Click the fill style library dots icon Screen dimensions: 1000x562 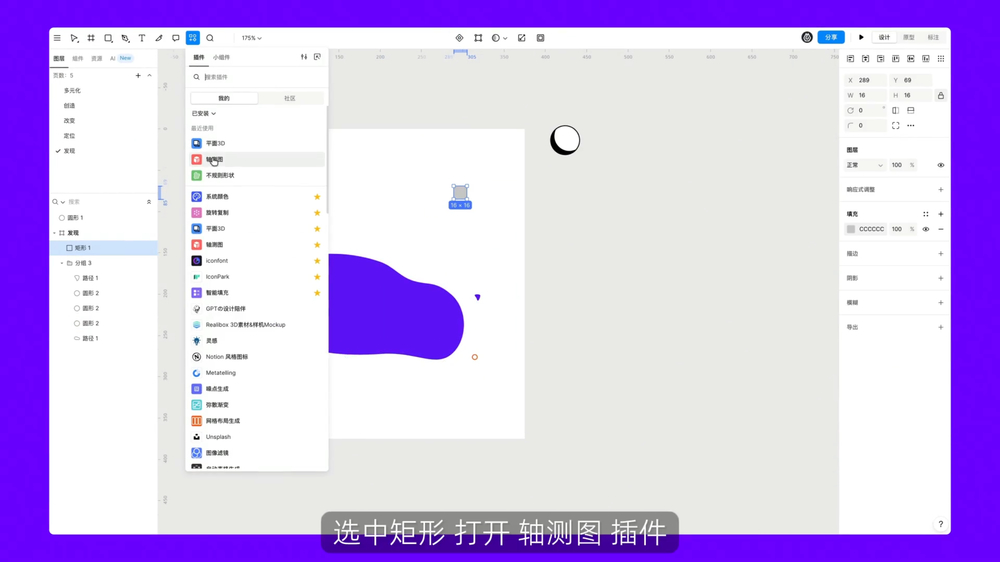(x=925, y=214)
